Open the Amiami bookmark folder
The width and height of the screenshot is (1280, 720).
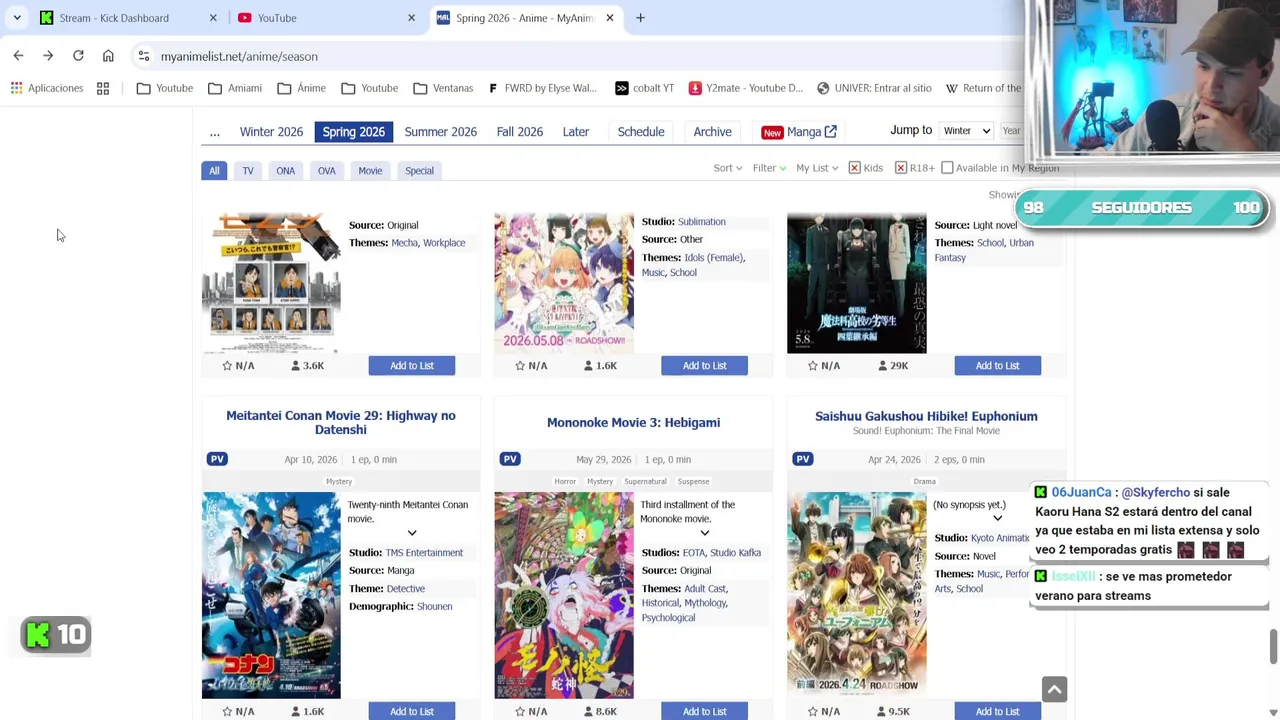coord(235,88)
